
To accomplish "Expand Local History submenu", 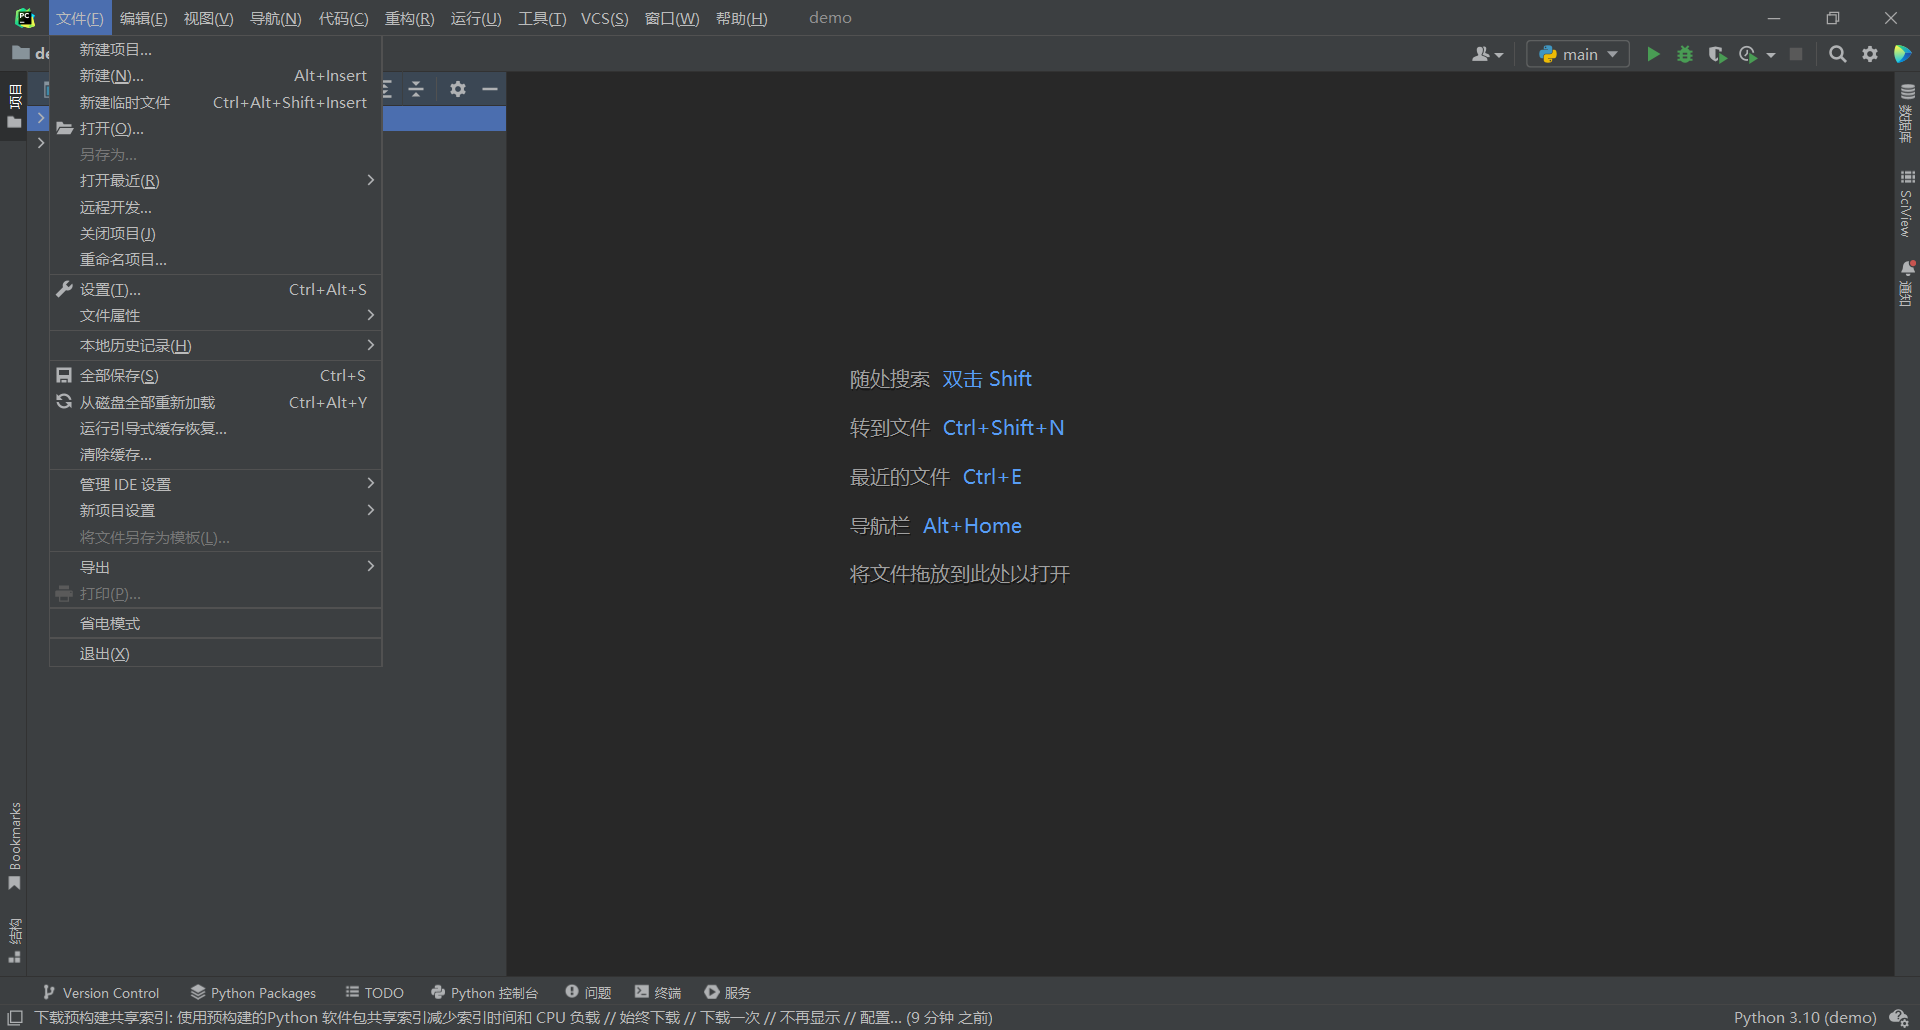I will pos(216,346).
